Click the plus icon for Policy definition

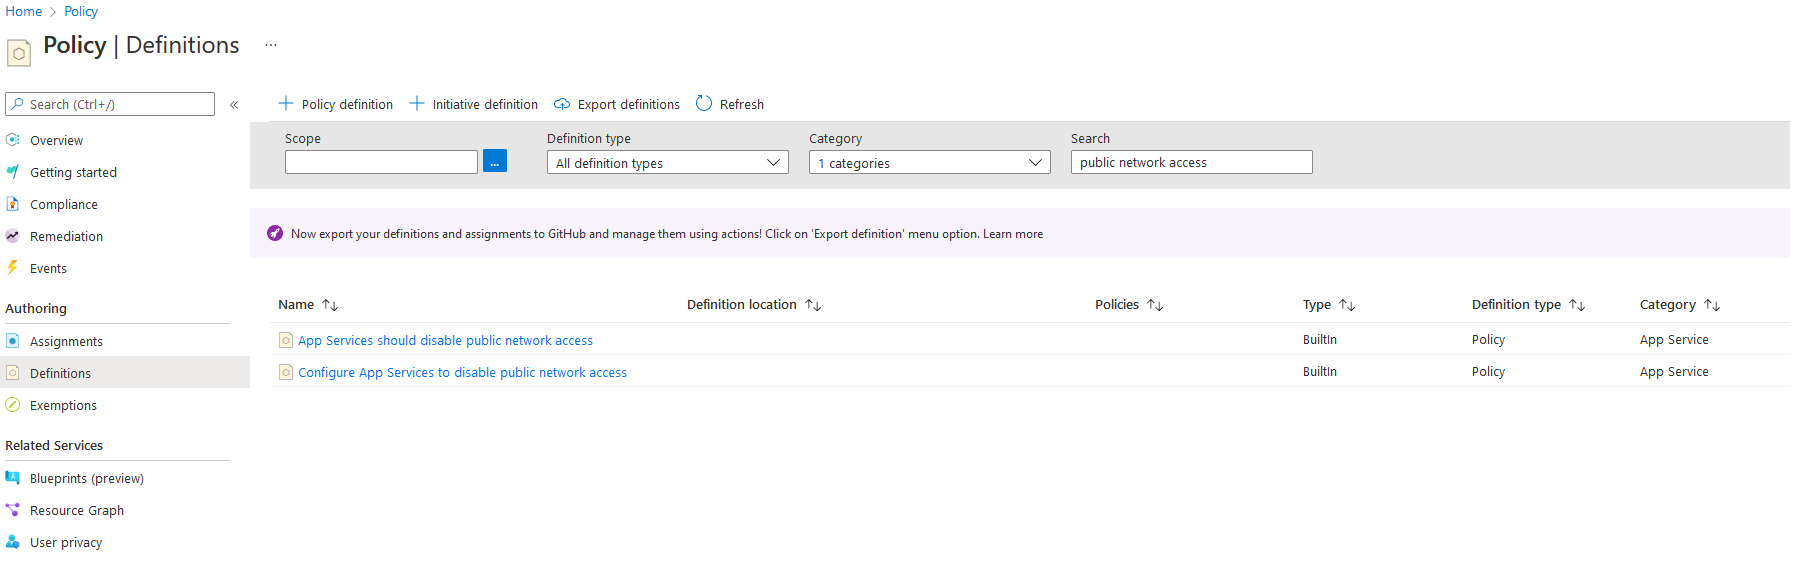pyautogui.click(x=286, y=103)
